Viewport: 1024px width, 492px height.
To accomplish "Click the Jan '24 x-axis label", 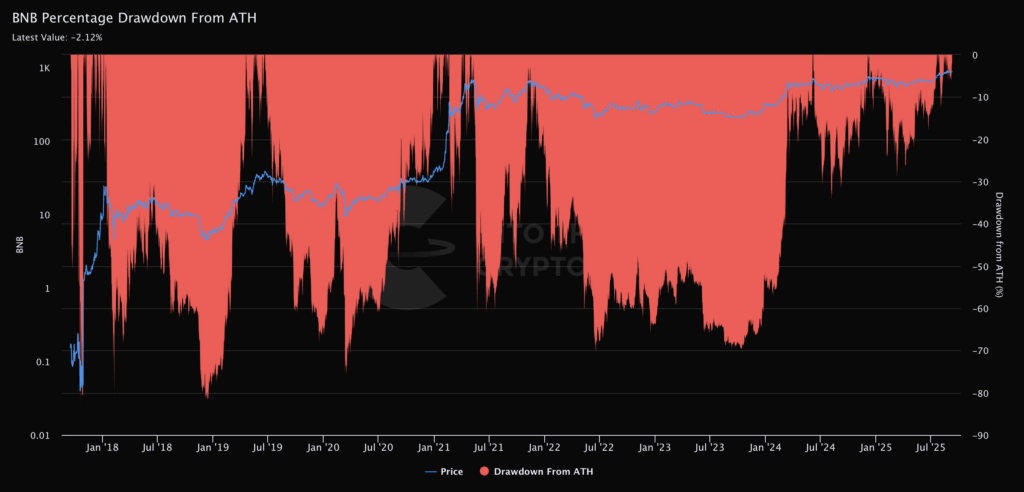I will pyautogui.click(x=765, y=447).
